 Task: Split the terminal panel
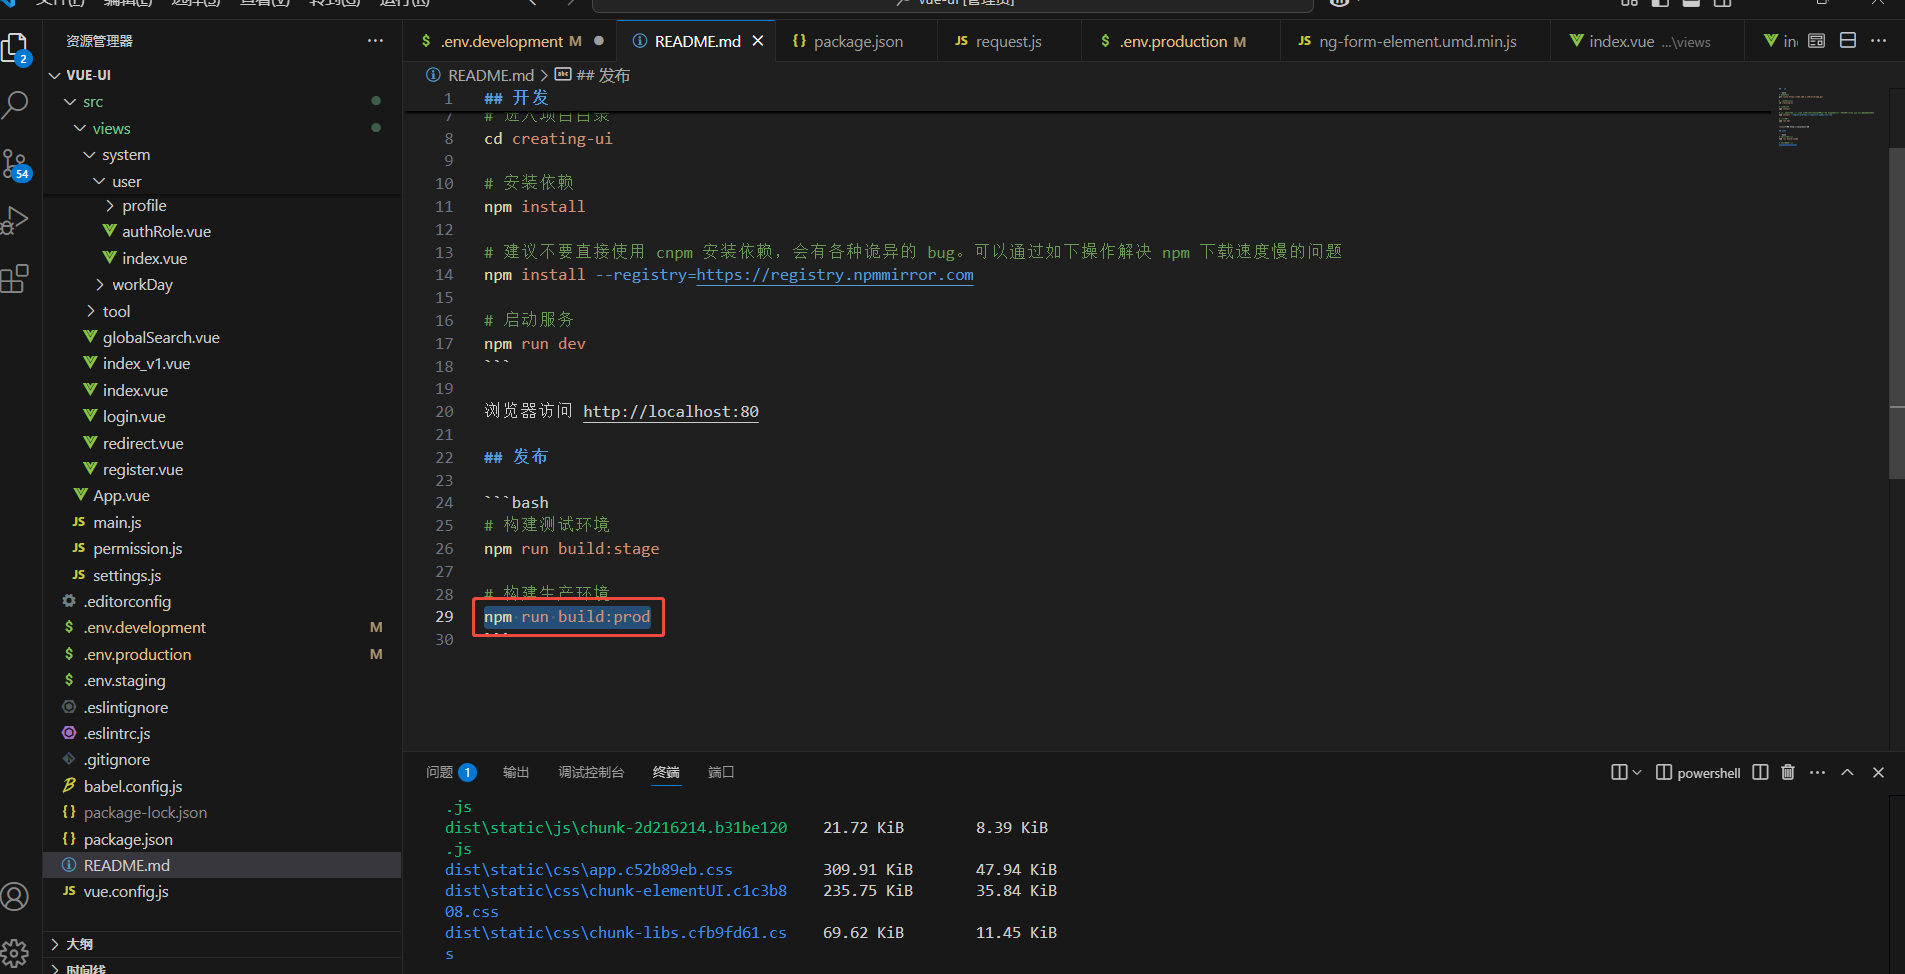click(1761, 772)
